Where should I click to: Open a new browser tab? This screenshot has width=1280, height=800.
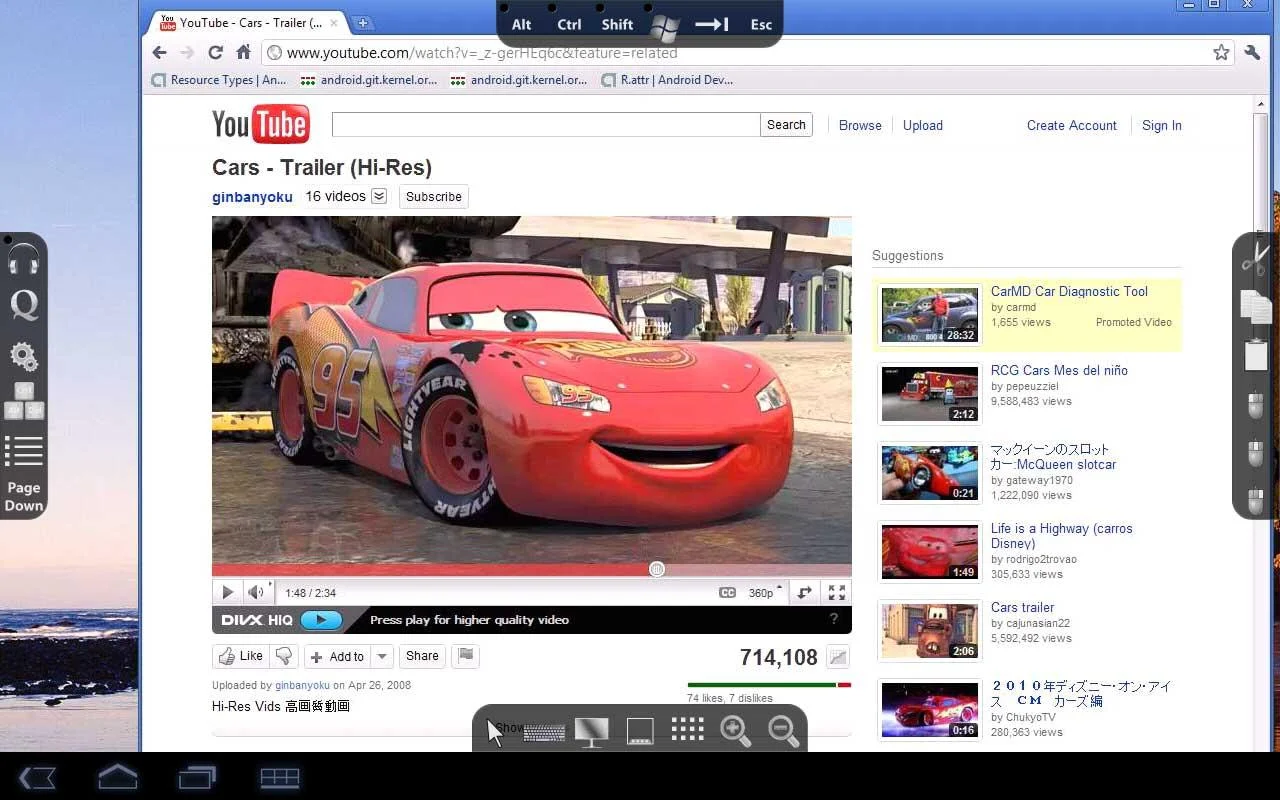click(x=362, y=22)
